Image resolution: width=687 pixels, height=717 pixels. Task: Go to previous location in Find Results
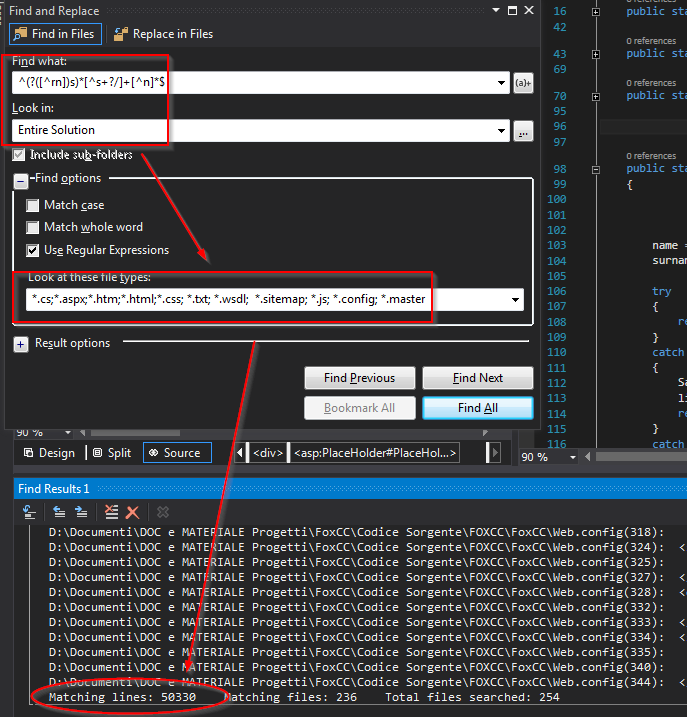(x=60, y=511)
